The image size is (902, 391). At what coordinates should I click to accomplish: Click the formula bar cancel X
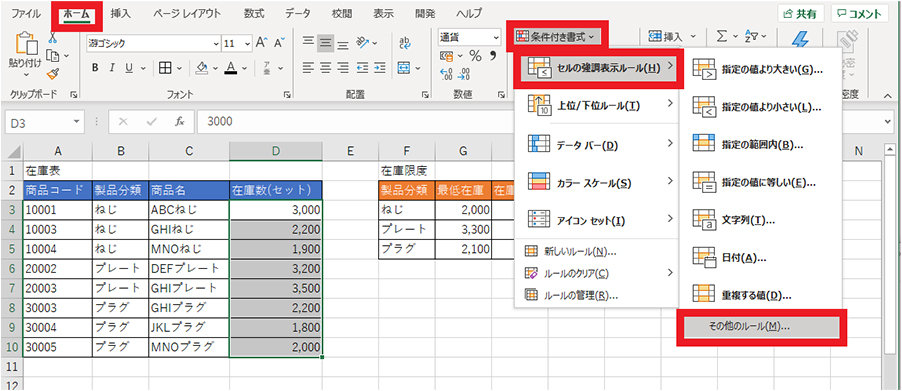pos(123,122)
